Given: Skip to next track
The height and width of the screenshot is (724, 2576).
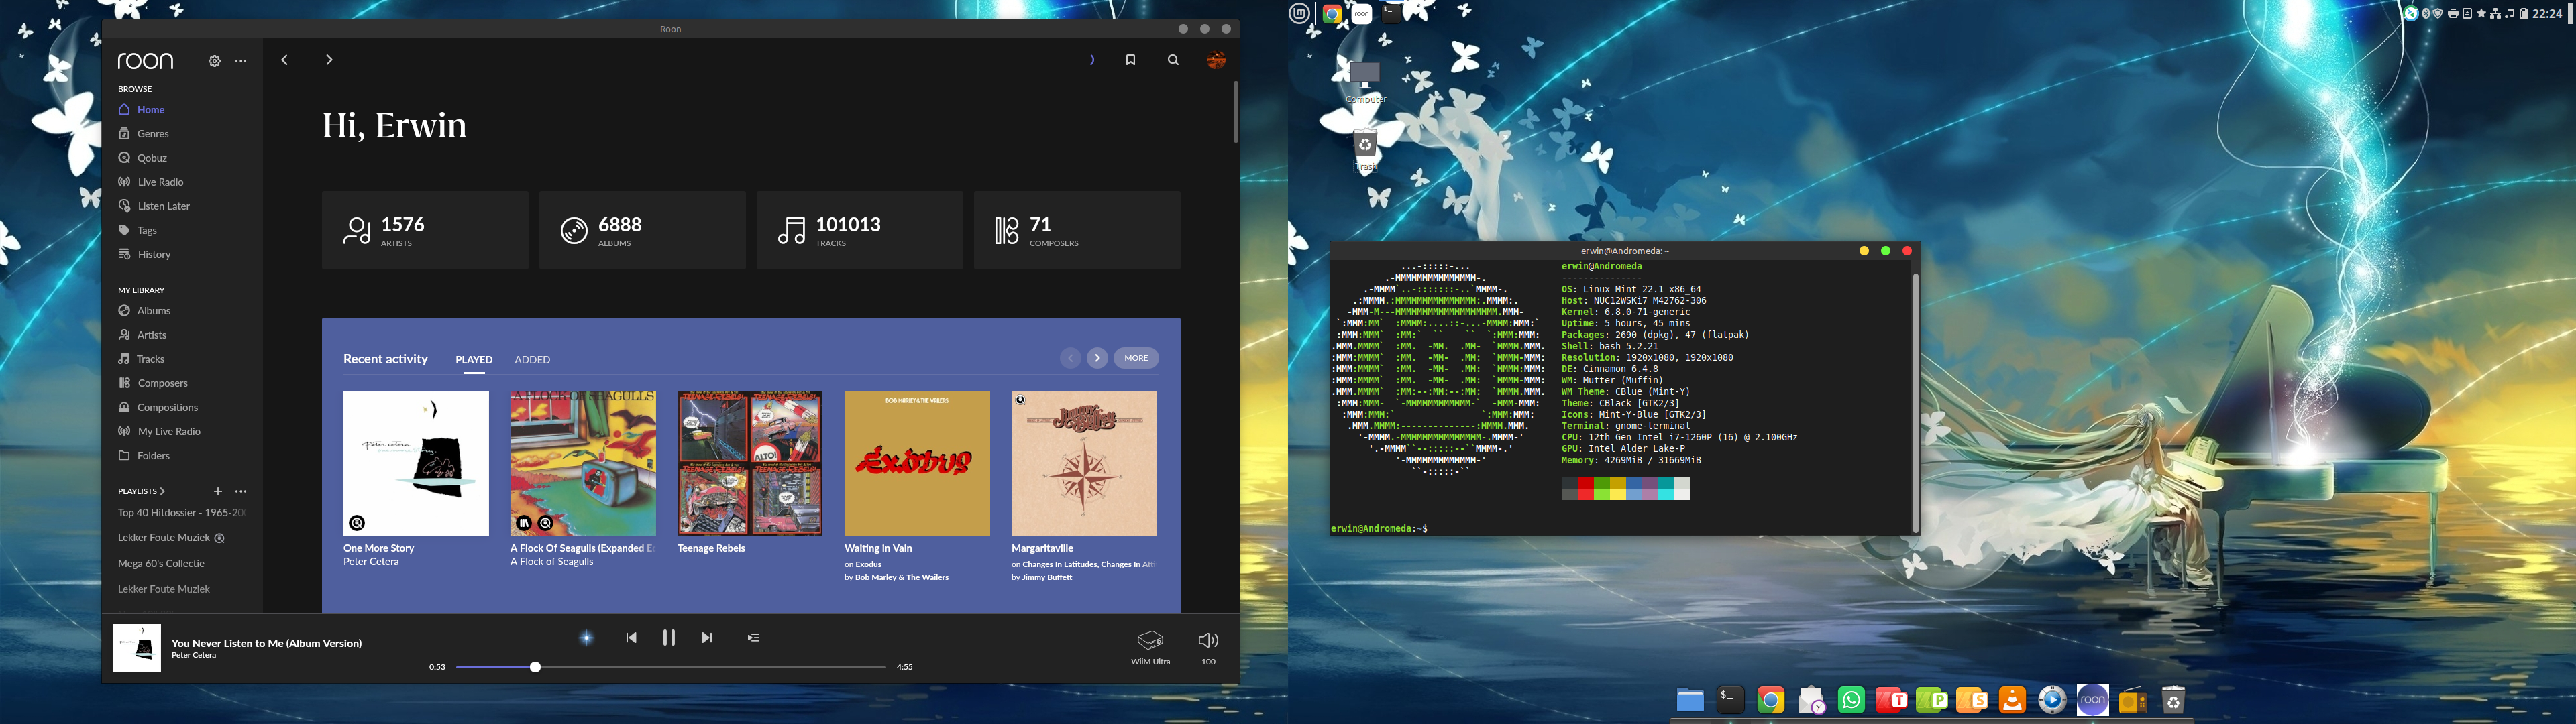Looking at the screenshot, I should [x=707, y=638].
